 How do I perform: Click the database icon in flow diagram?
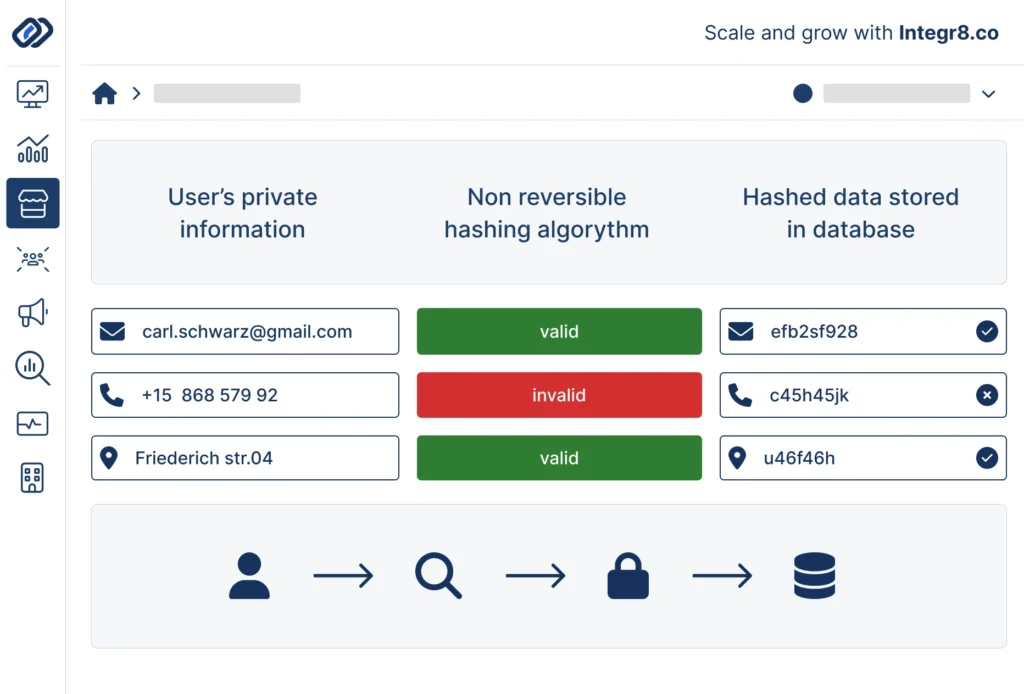tap(814, 576)
